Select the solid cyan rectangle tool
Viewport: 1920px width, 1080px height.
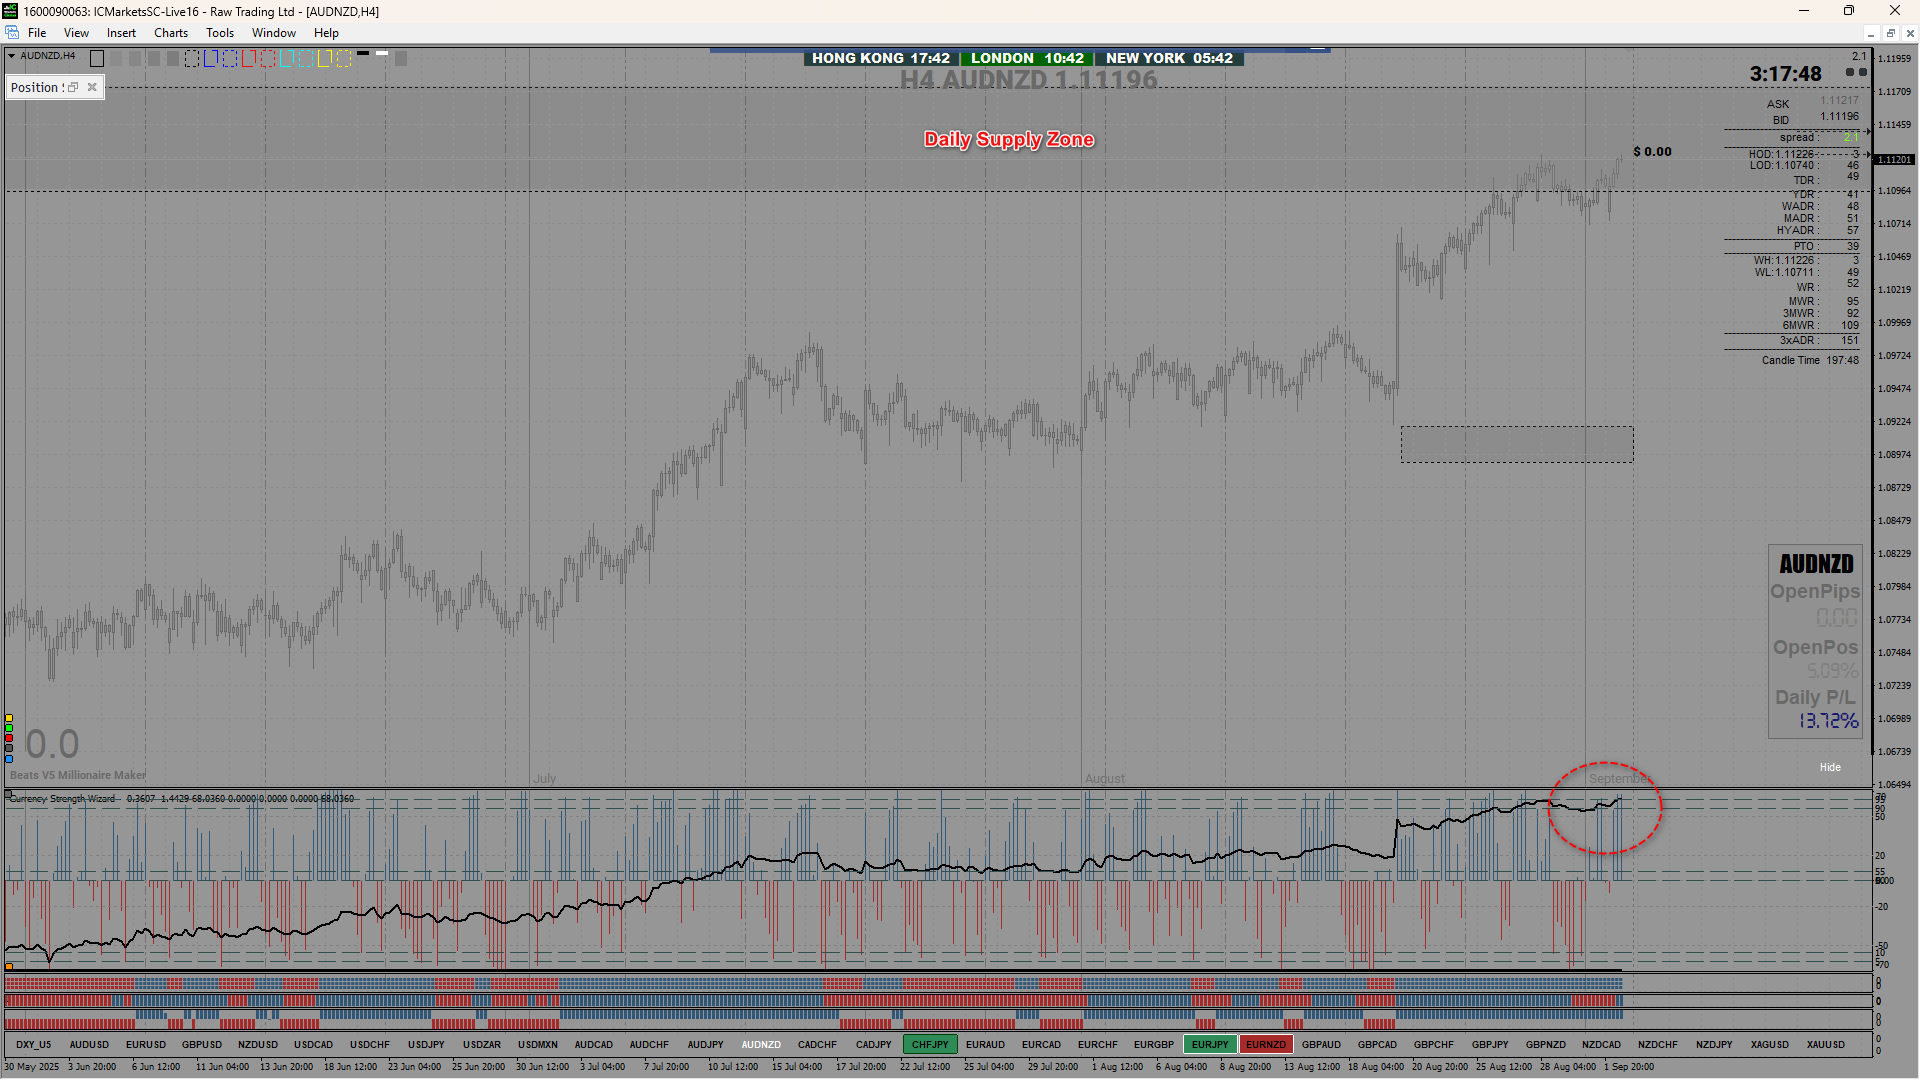287,59
